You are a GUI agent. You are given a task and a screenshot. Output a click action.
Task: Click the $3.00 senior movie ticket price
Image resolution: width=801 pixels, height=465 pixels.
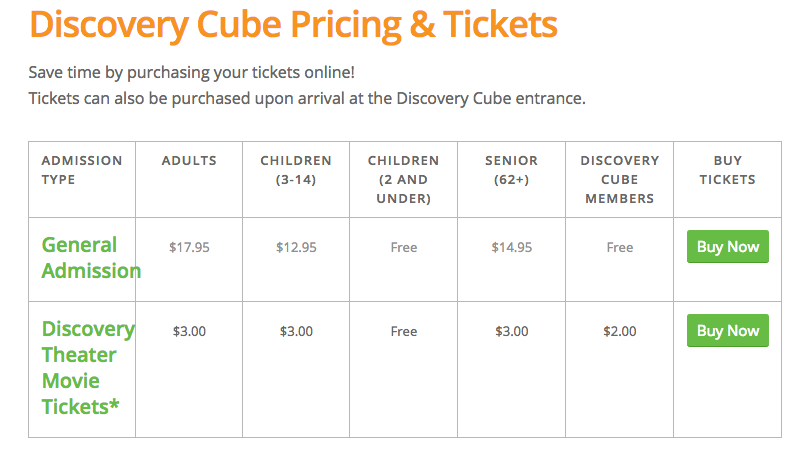(x=511, y=331)
